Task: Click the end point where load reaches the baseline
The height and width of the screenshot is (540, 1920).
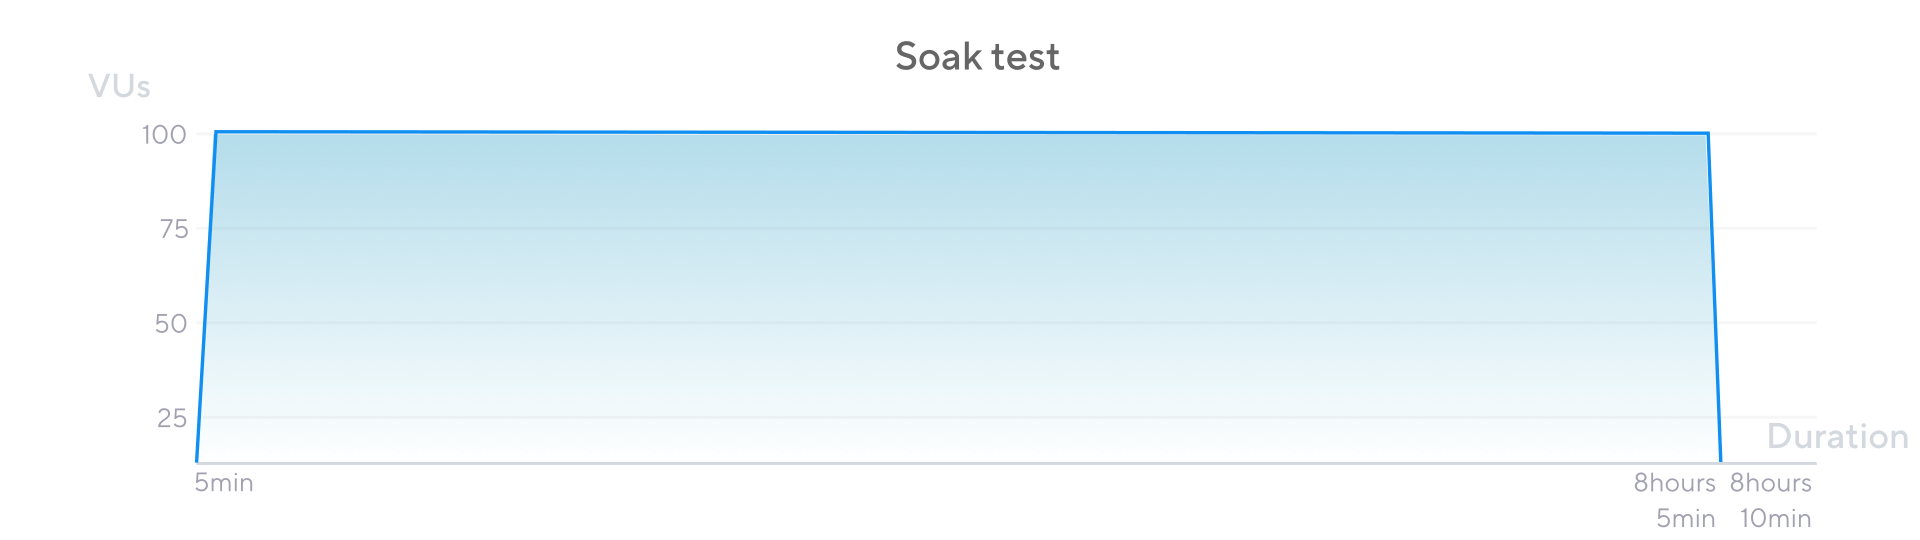Action: (1721, 461)
